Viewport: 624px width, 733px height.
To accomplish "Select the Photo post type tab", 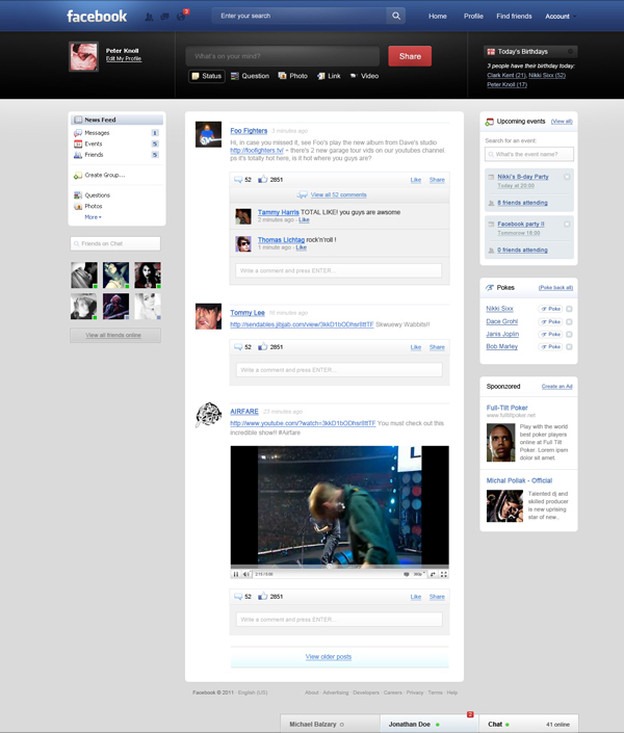I will [x=293, y=76].
